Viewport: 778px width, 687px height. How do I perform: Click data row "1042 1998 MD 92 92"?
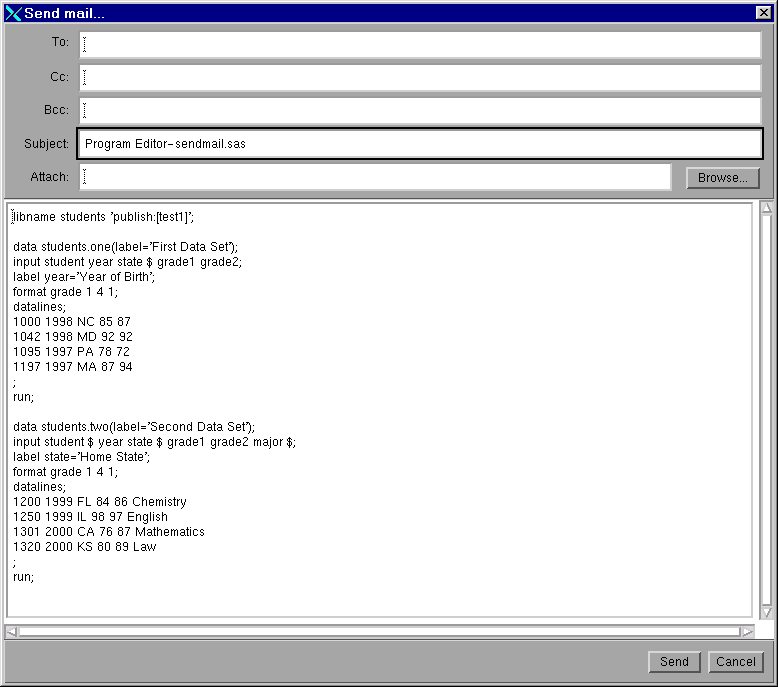pyautogui.click(x=73, y=337)
